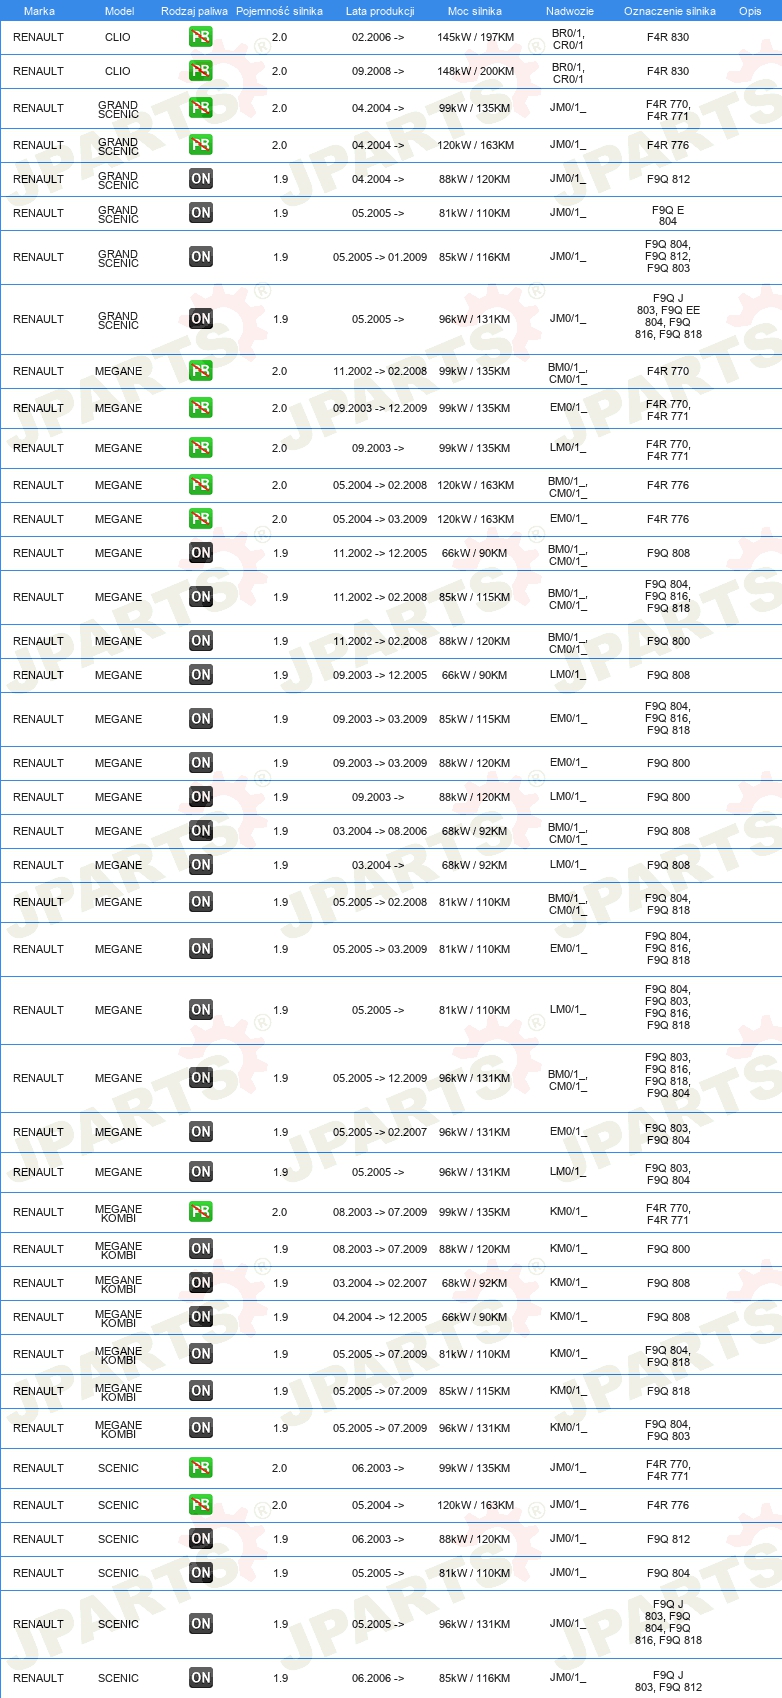Click the ON icon in the Megane 11.2002 -> 12.2005 row
This screenshot has width=782, height=1698.
(201, 553)
